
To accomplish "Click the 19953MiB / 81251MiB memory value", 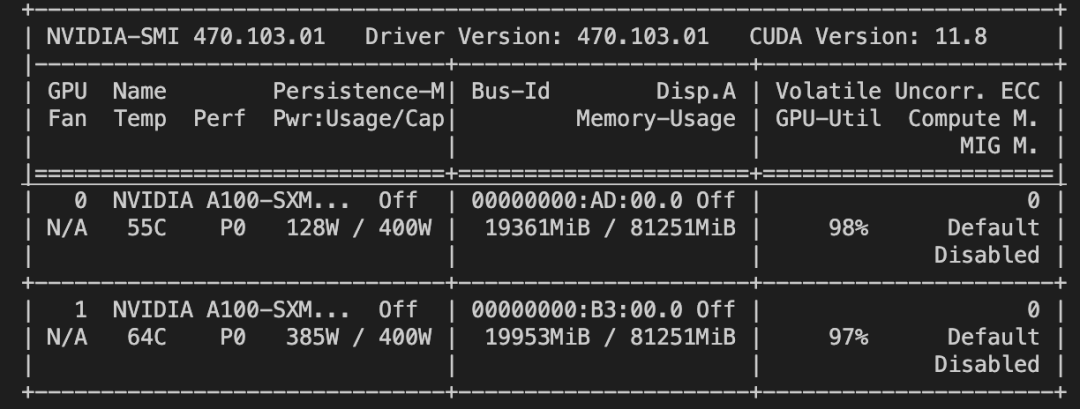I will [x=609, y=337].
